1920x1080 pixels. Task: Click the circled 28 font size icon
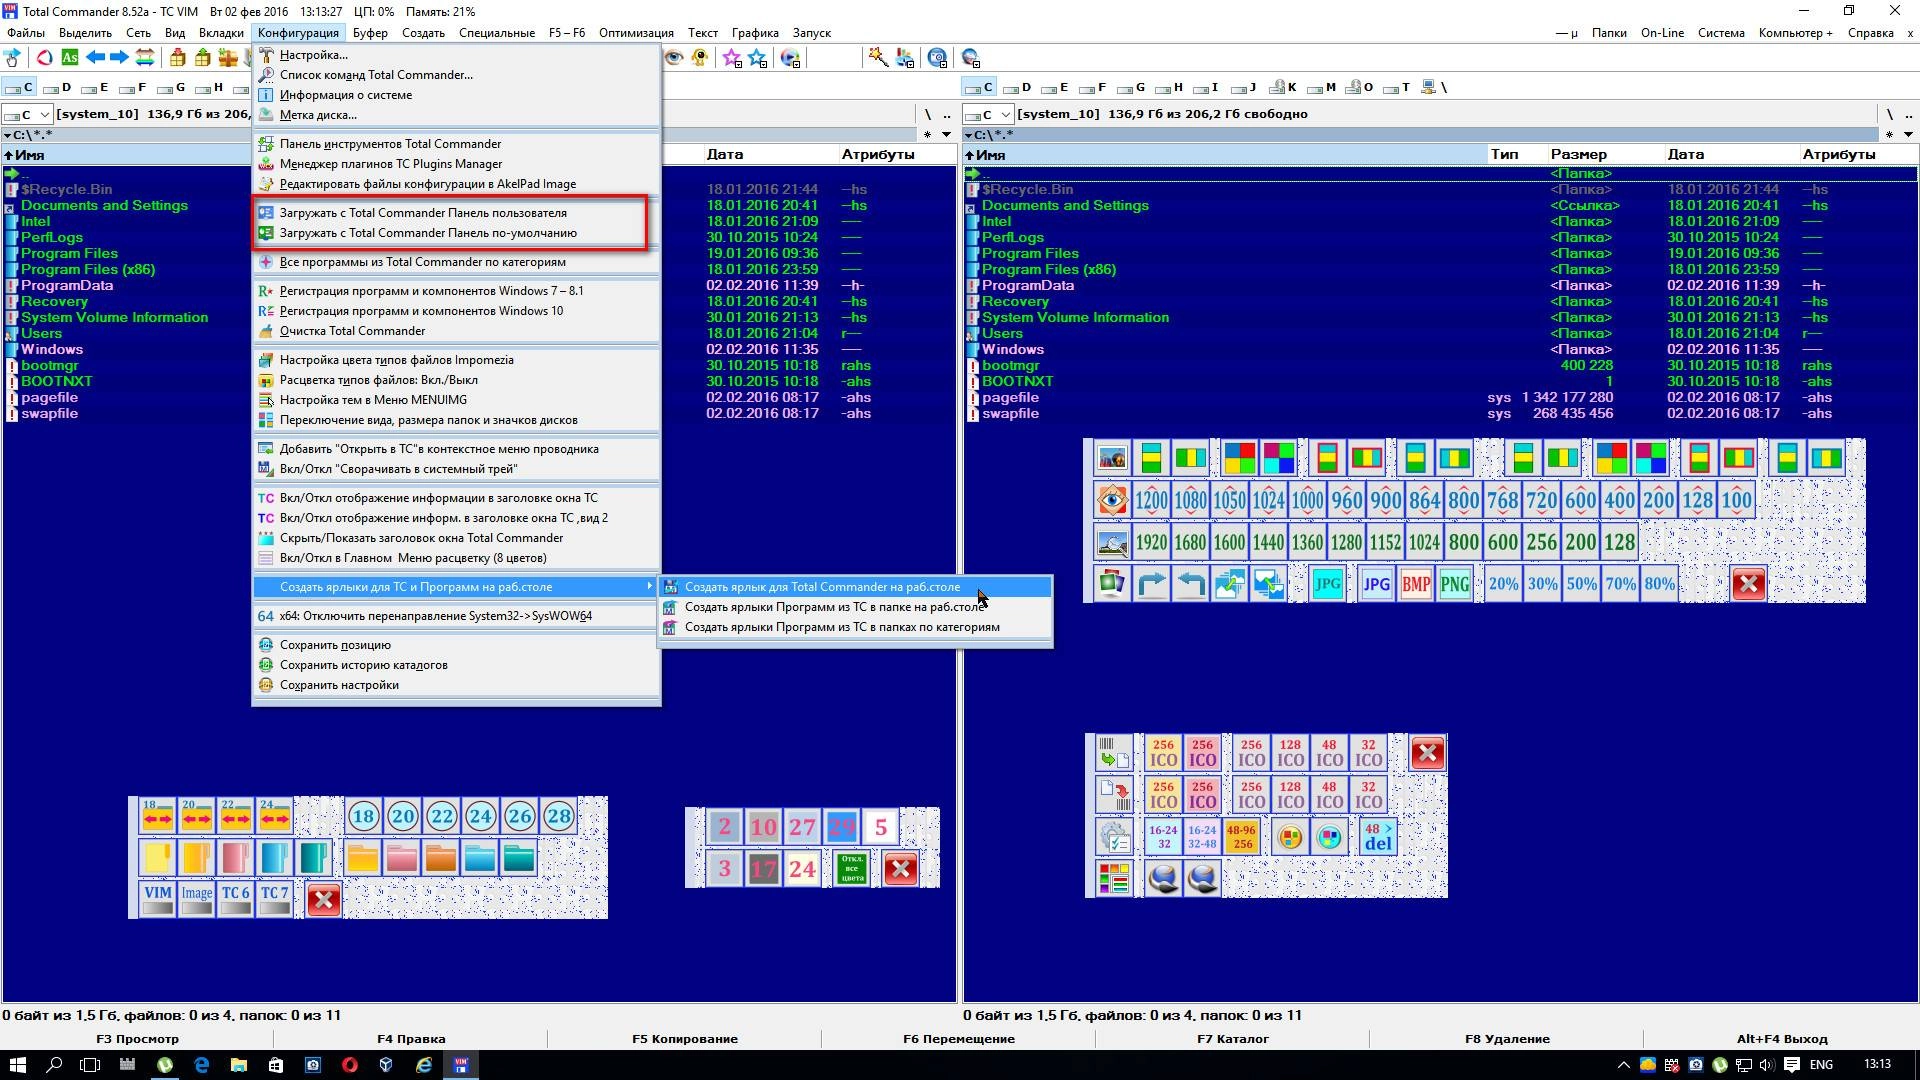558,816
